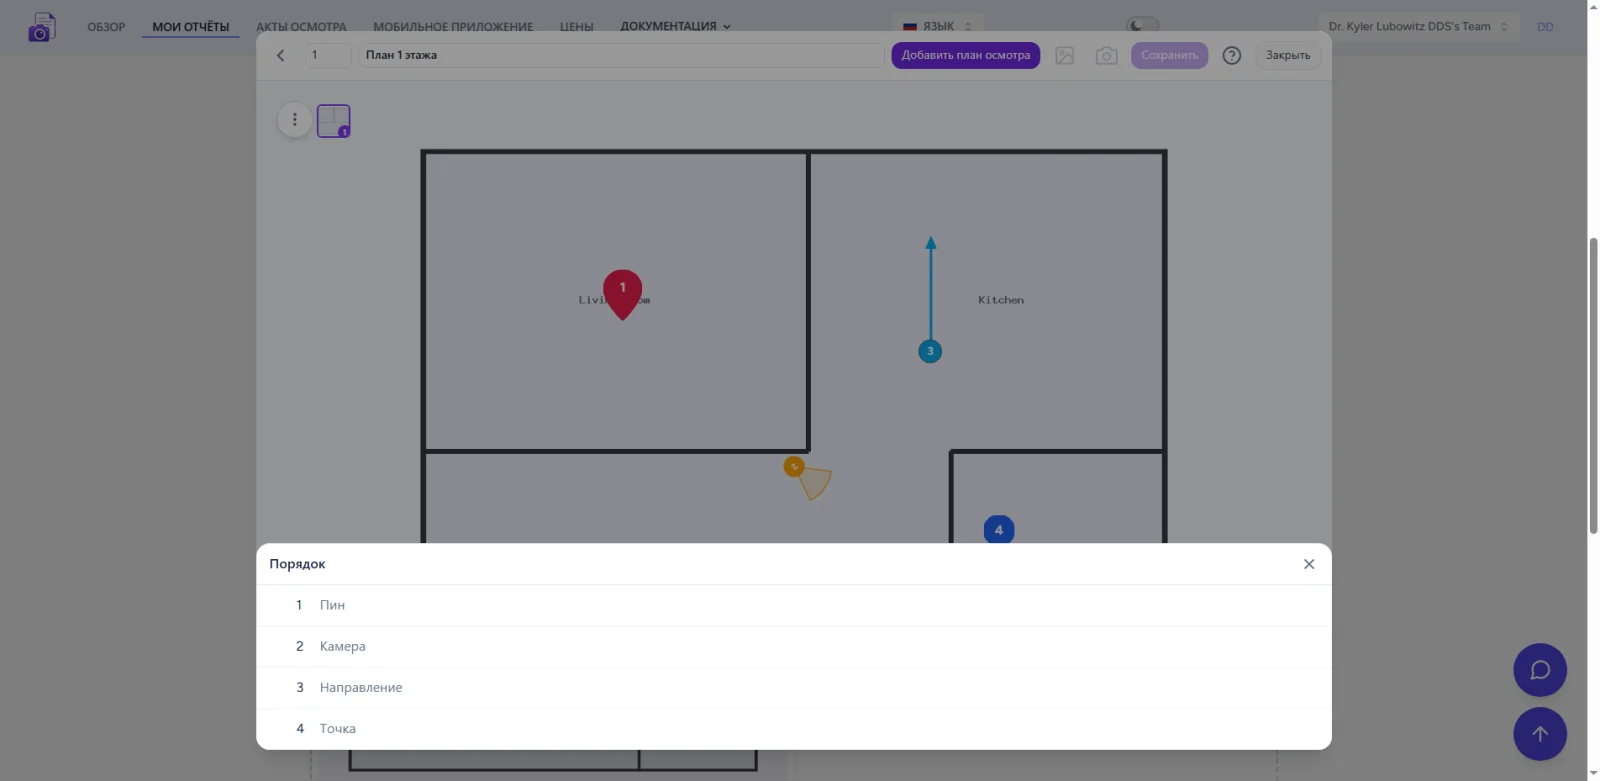
Task: Open the image upload icon
Action: tap(1065, 56)
